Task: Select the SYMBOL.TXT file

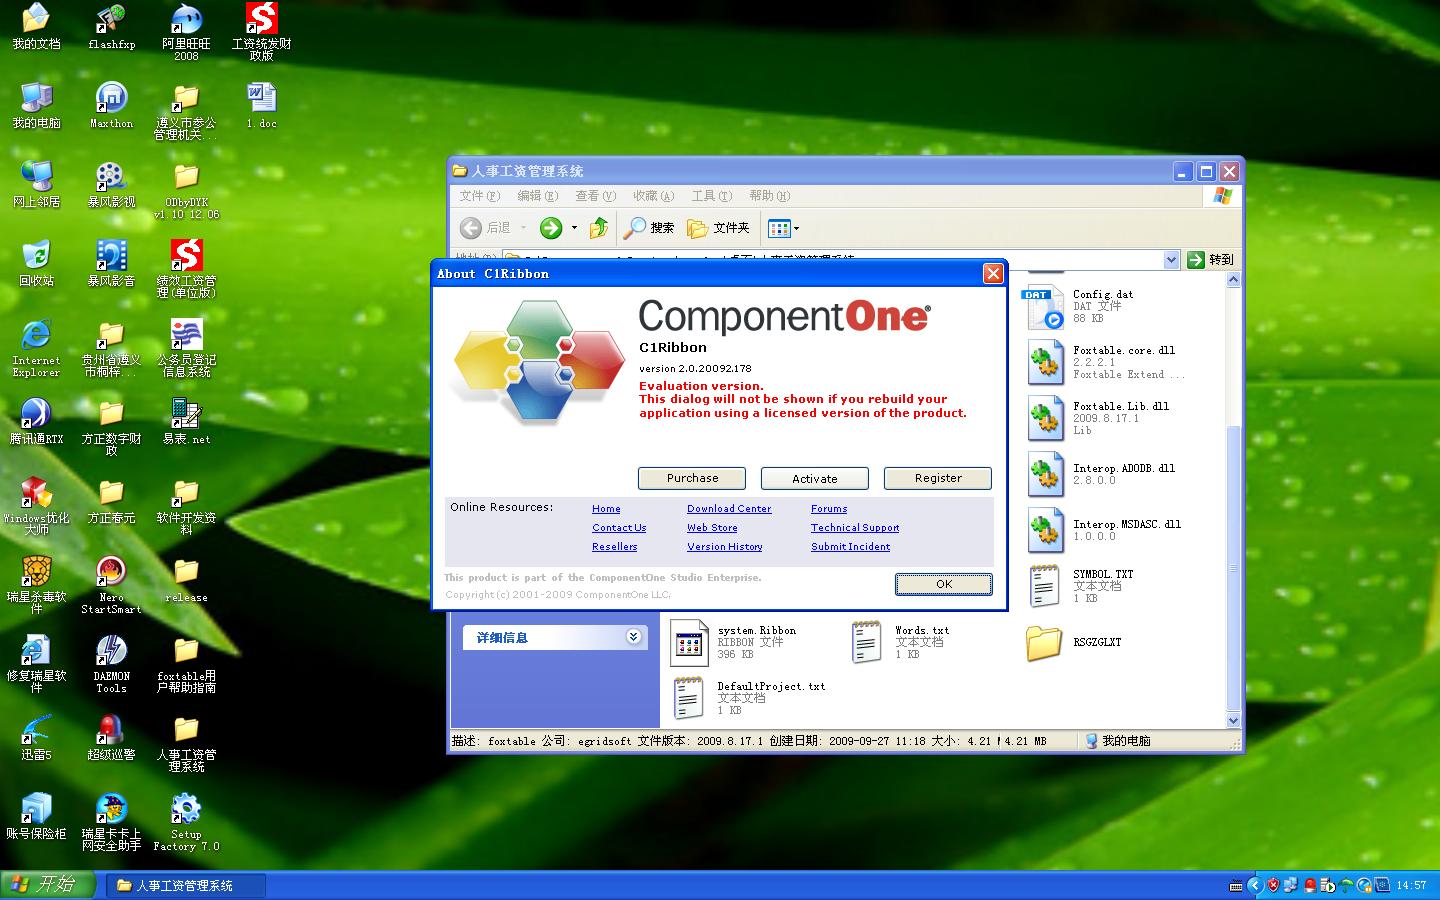Action: click(1080, 586)
